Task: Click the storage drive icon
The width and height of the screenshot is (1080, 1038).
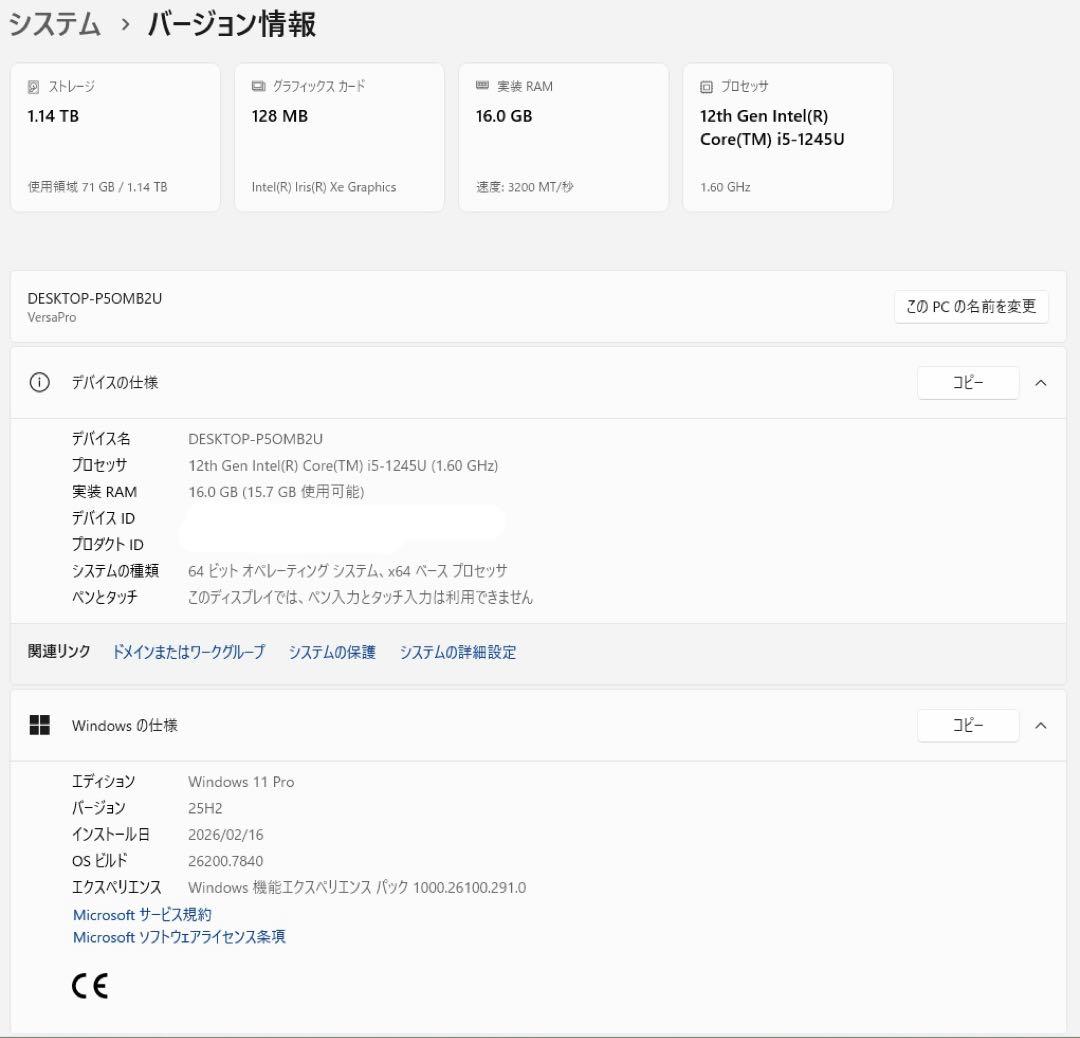Action: click(x=33, y=87)
